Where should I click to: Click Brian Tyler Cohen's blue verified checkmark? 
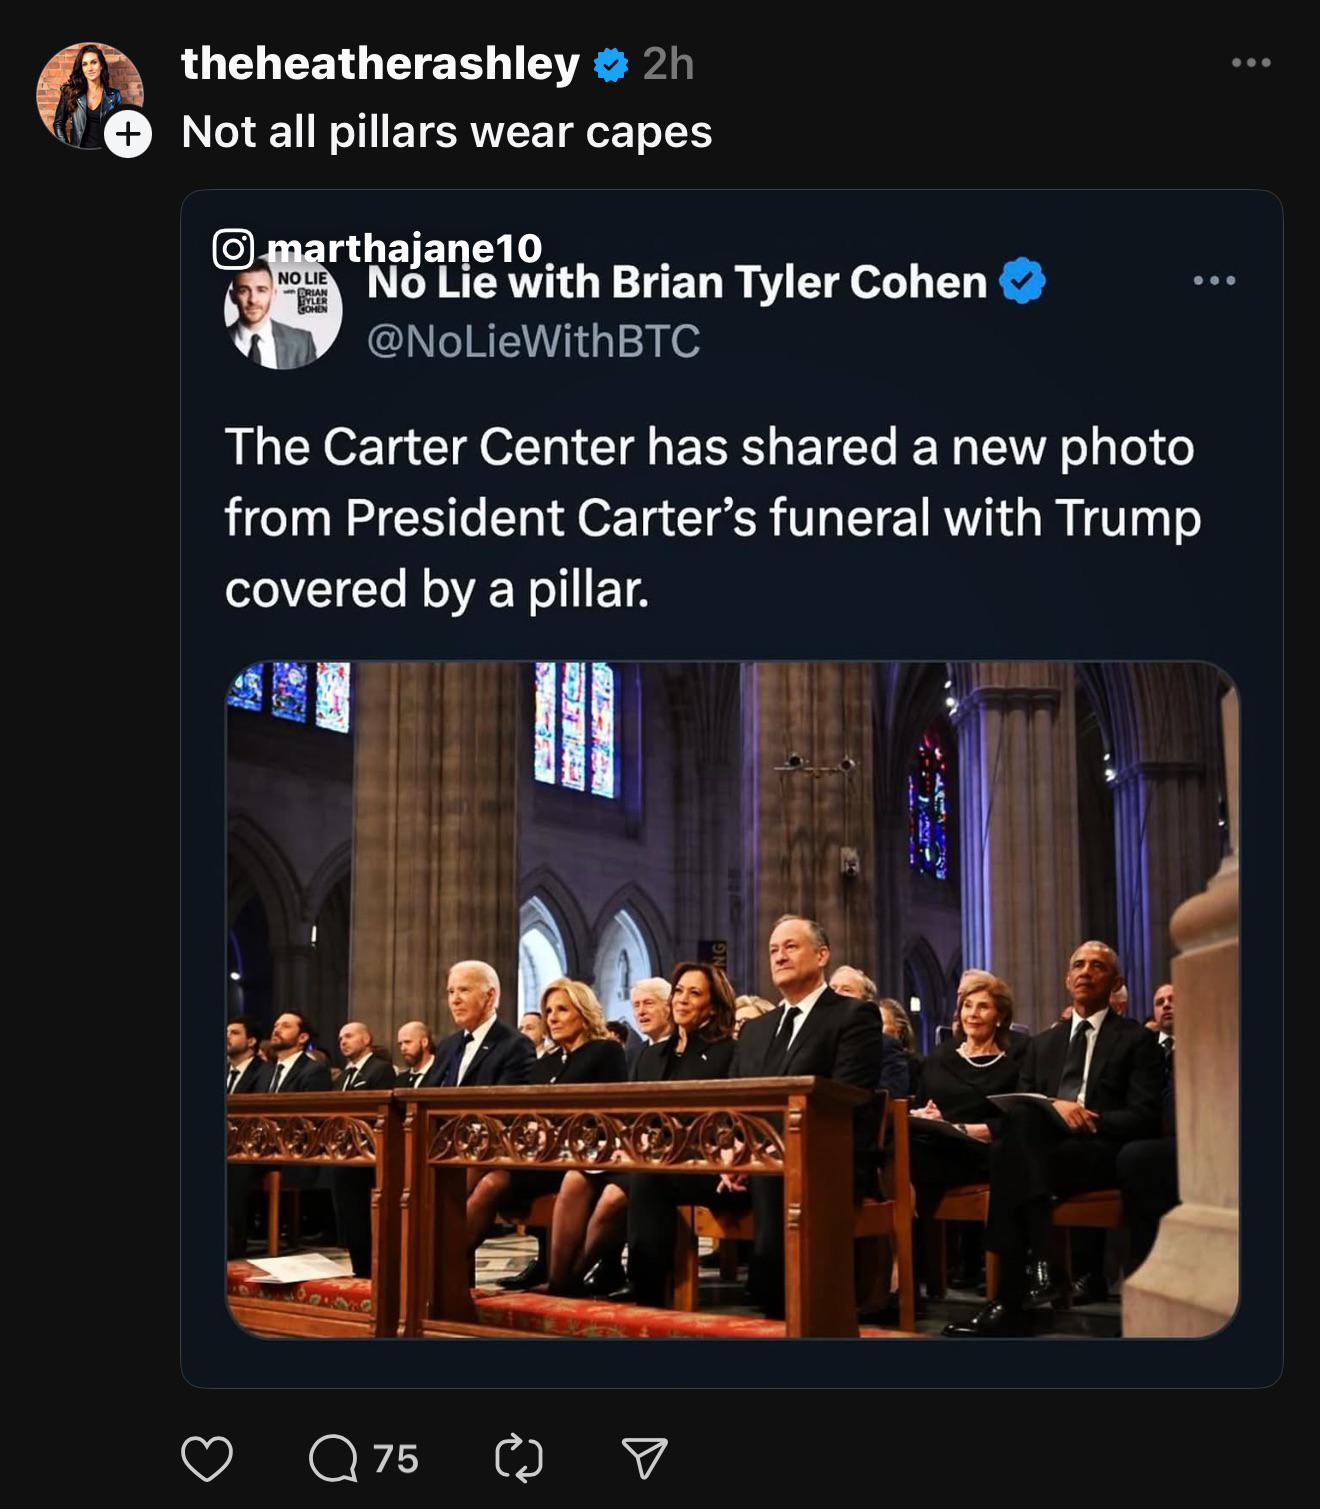coord(1022,281)
